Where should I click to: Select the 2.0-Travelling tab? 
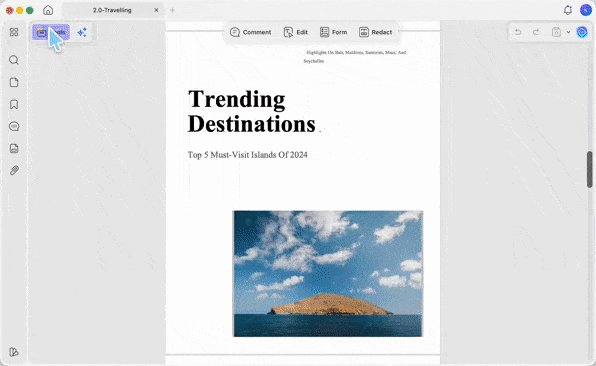[x=112, y=10]
